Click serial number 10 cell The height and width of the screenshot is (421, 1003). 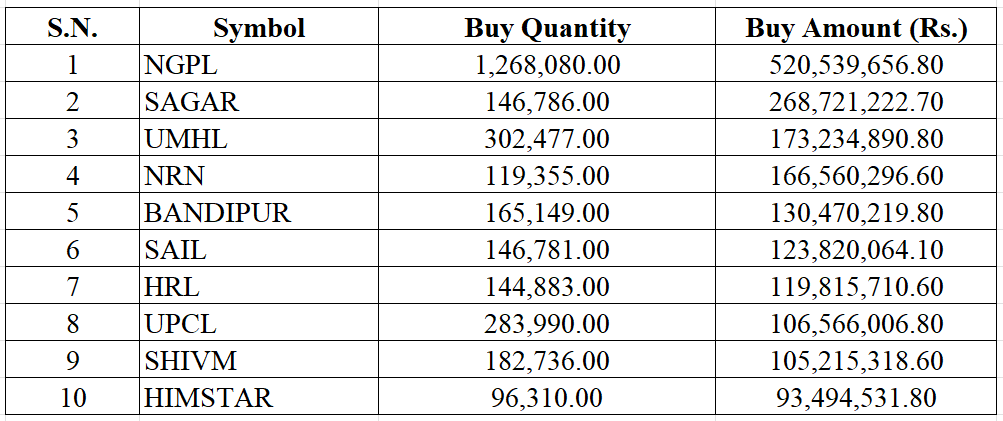pyautogui.click(x=72, y=398)
